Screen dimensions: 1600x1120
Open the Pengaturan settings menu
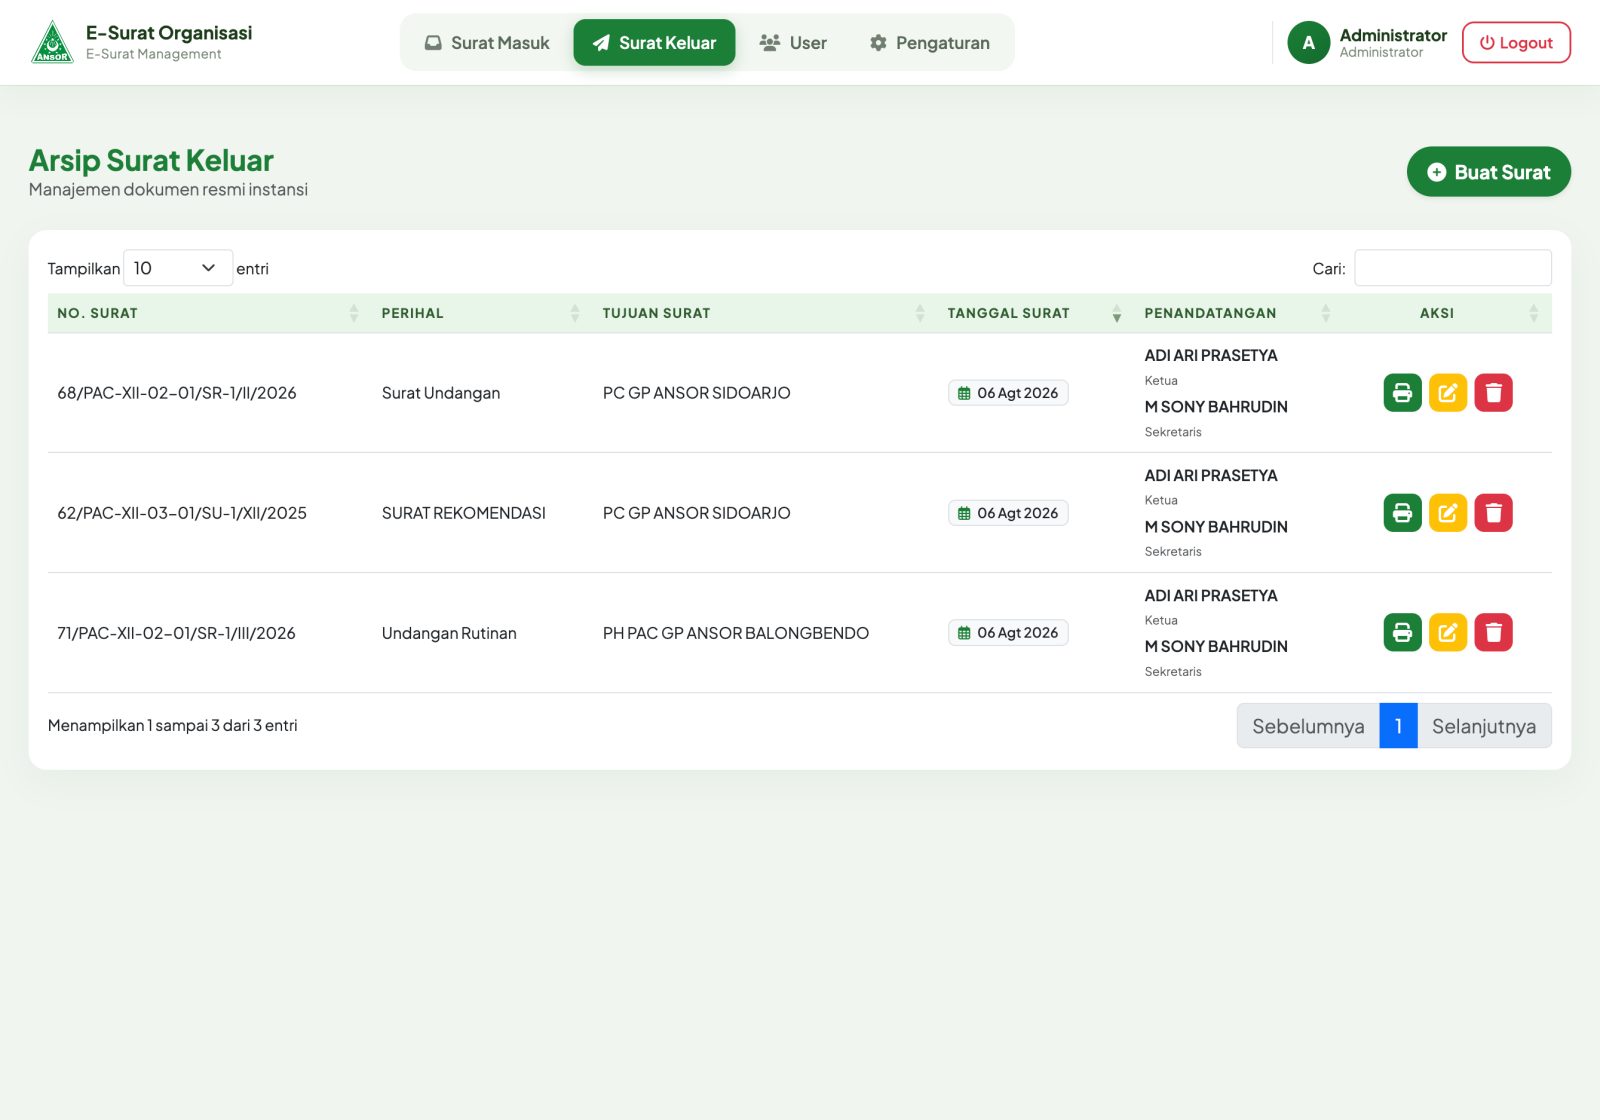click(930, 43)
